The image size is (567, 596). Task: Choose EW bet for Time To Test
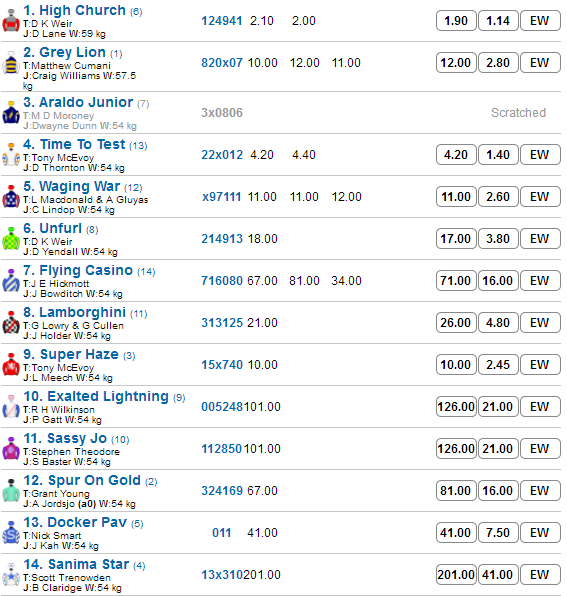click(540, 155)
